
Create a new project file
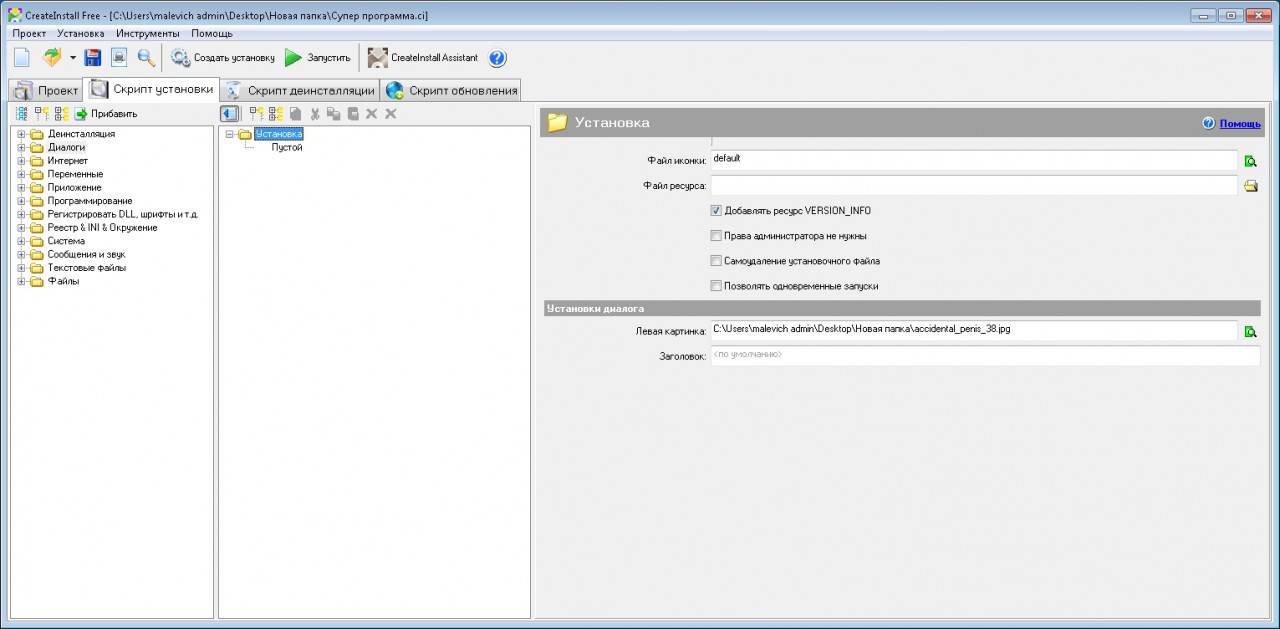click(22, 58)
